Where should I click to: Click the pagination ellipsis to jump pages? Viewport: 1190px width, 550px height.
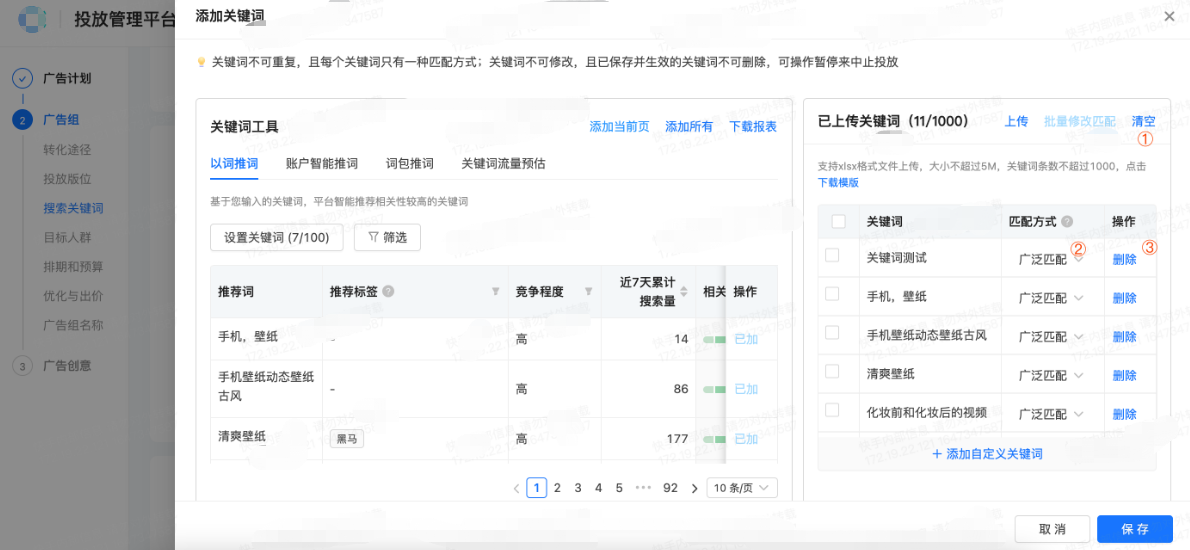point(644,488)
